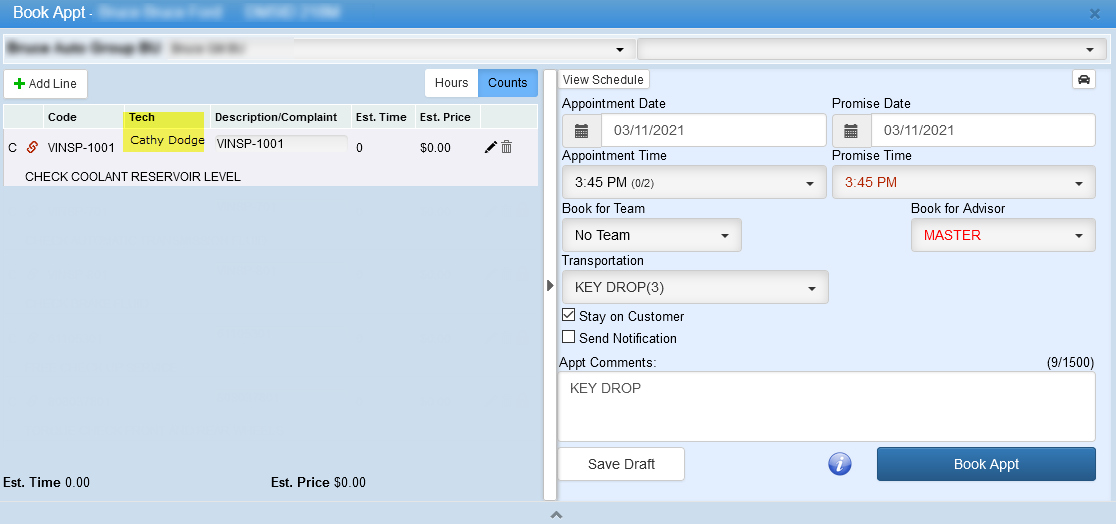Open the Transportation KEY DROP dropdown
Image resolution: width=1116 pixels, height=524 pixels.
click(694, 288)
